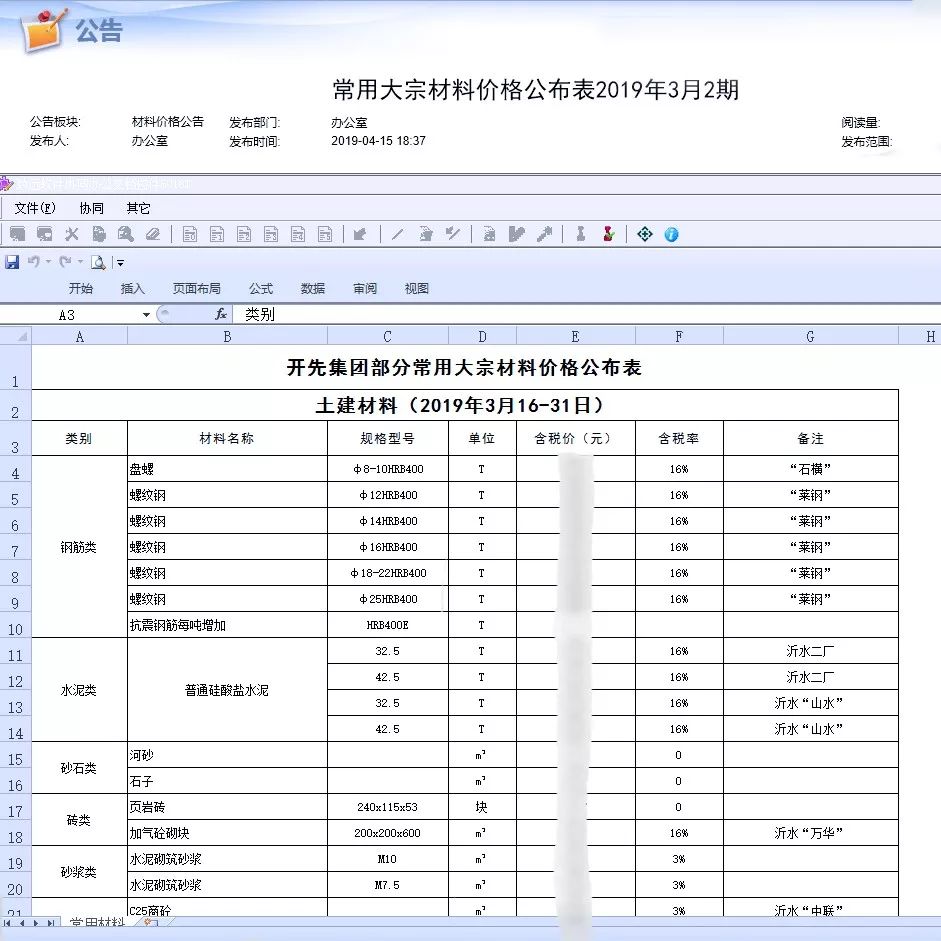Screen dimensions: 941x941
Task: Open the 其它 menu
Action: (x=138, y=208)
